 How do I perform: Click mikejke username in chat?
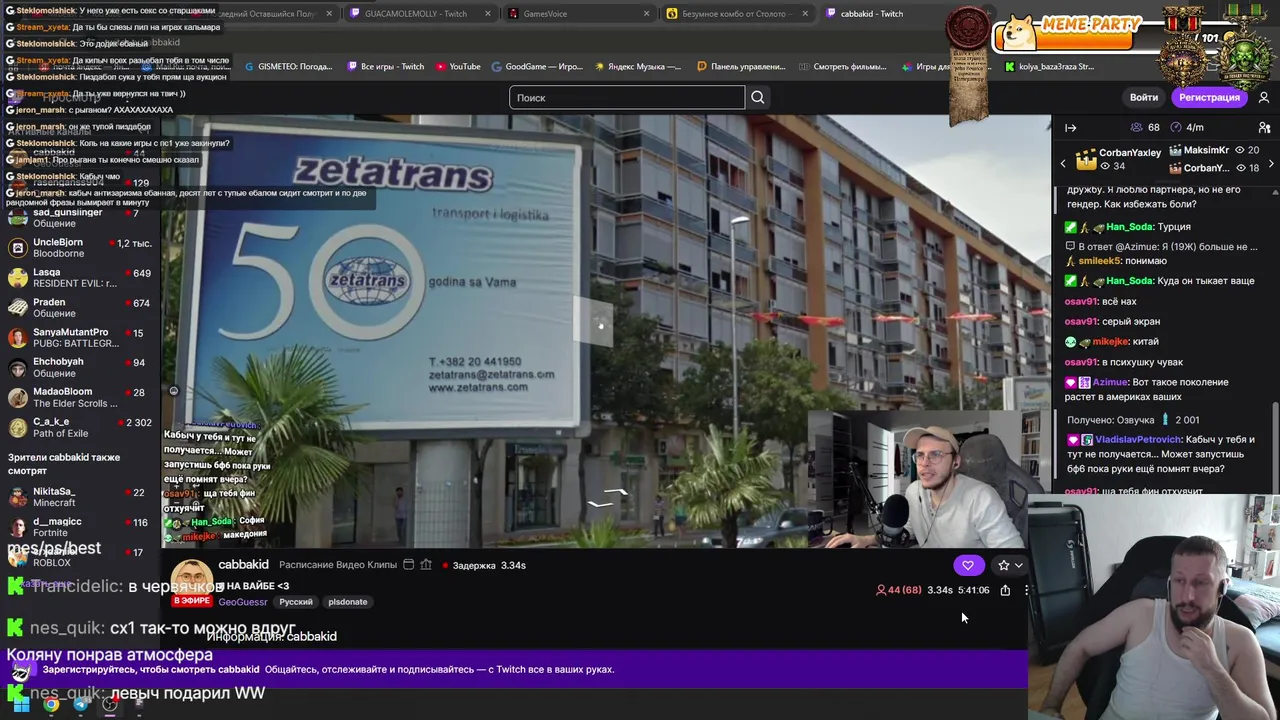(1110, 342)
